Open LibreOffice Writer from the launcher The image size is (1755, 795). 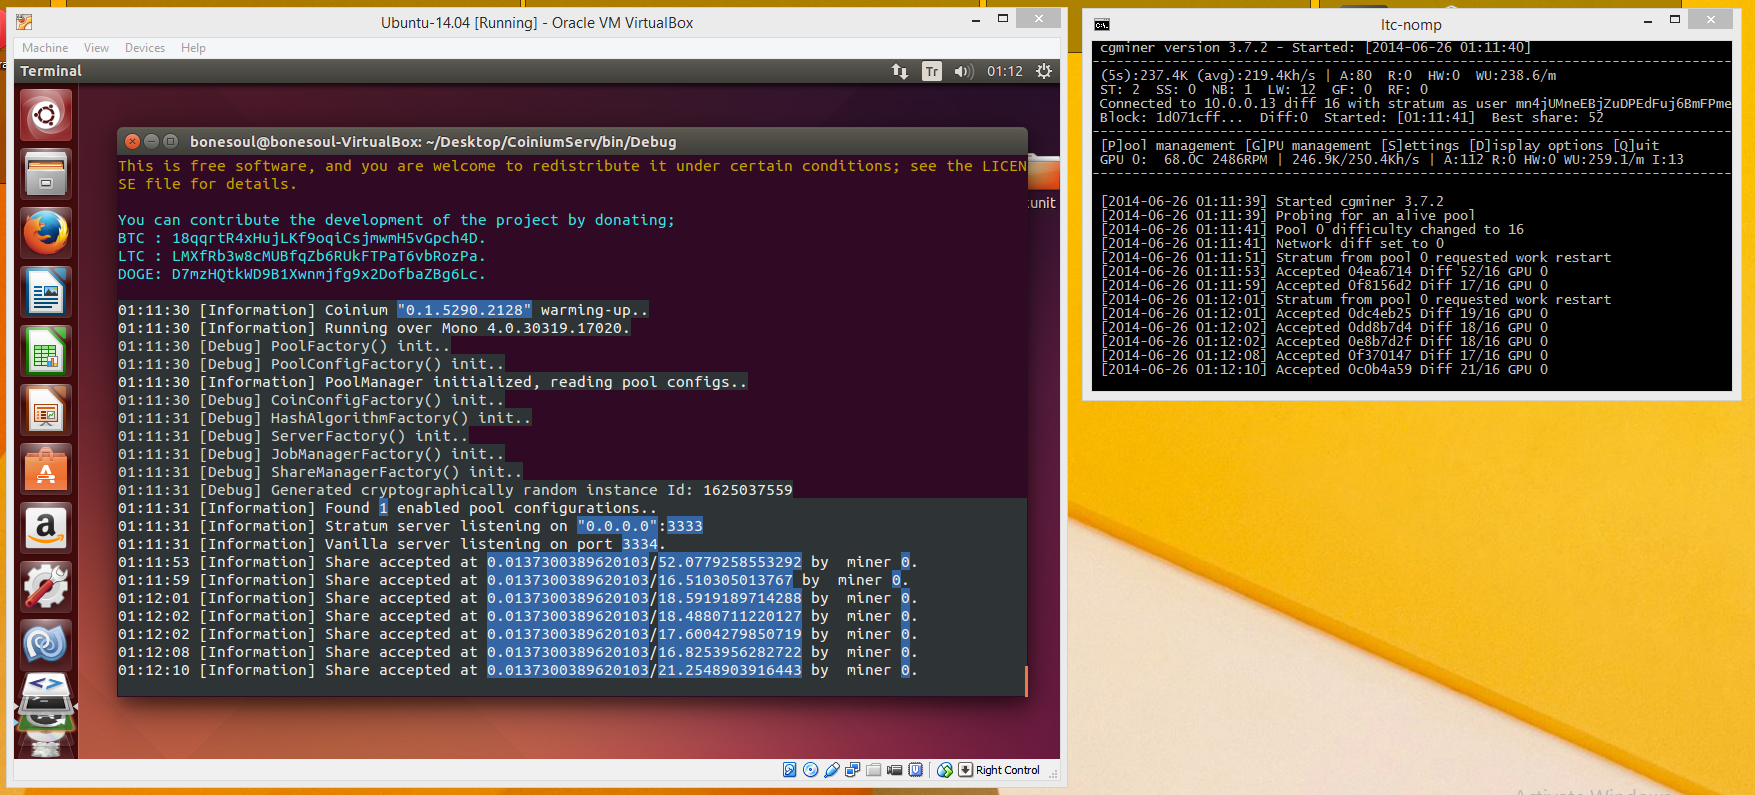[x=46, y=292]
